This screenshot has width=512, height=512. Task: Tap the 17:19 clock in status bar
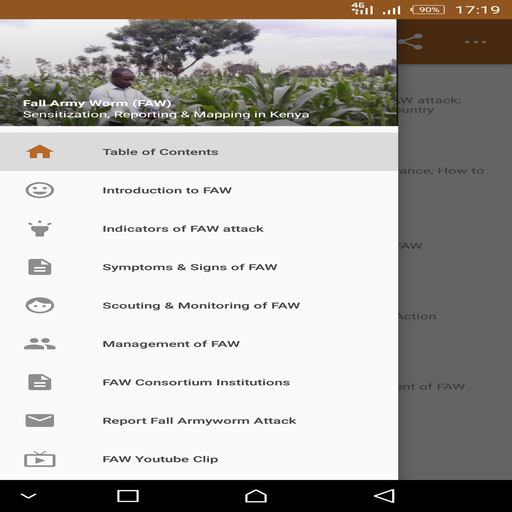tap(478, 10)
